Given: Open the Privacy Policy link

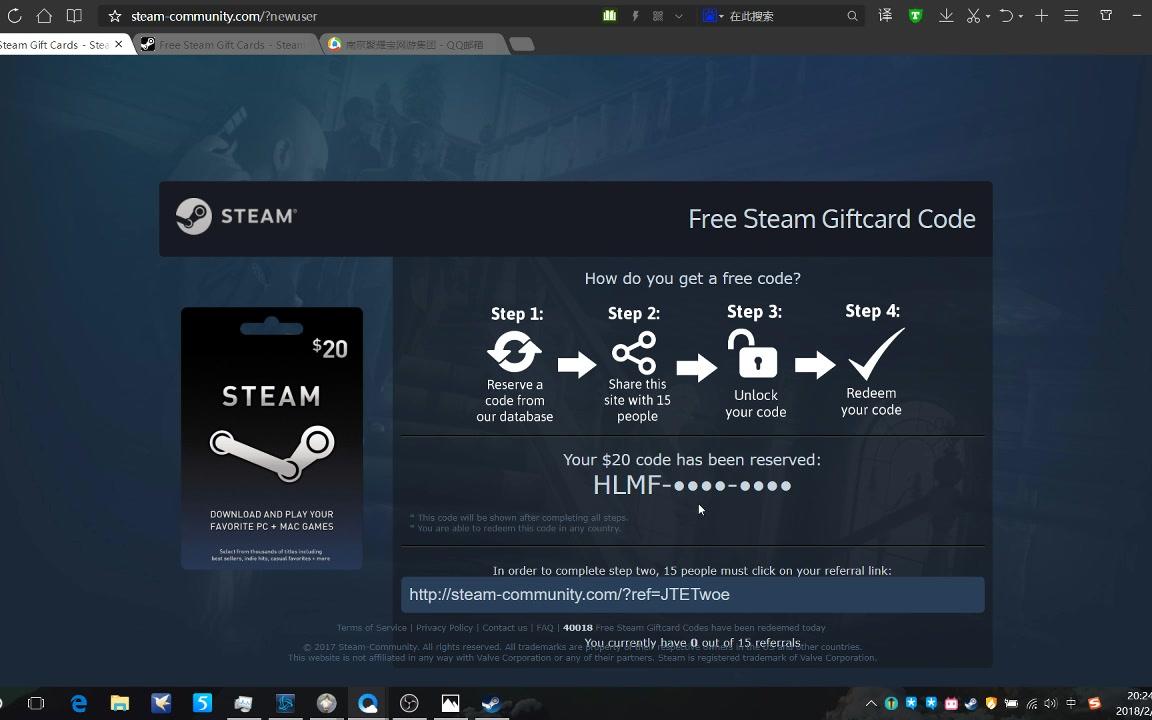Looking at the screenshot, I should (444, 627).
